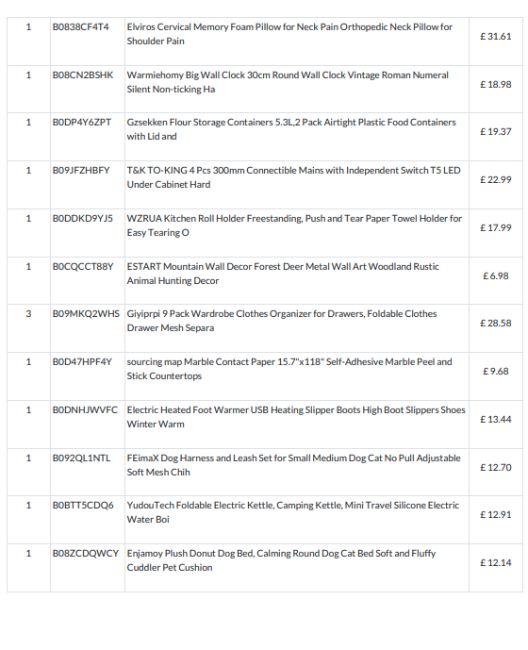Screen dimensions: 528x650
Task: Select ASIN B09JFZHBFY
Action: pyautogui.click(x=81, y=170)
